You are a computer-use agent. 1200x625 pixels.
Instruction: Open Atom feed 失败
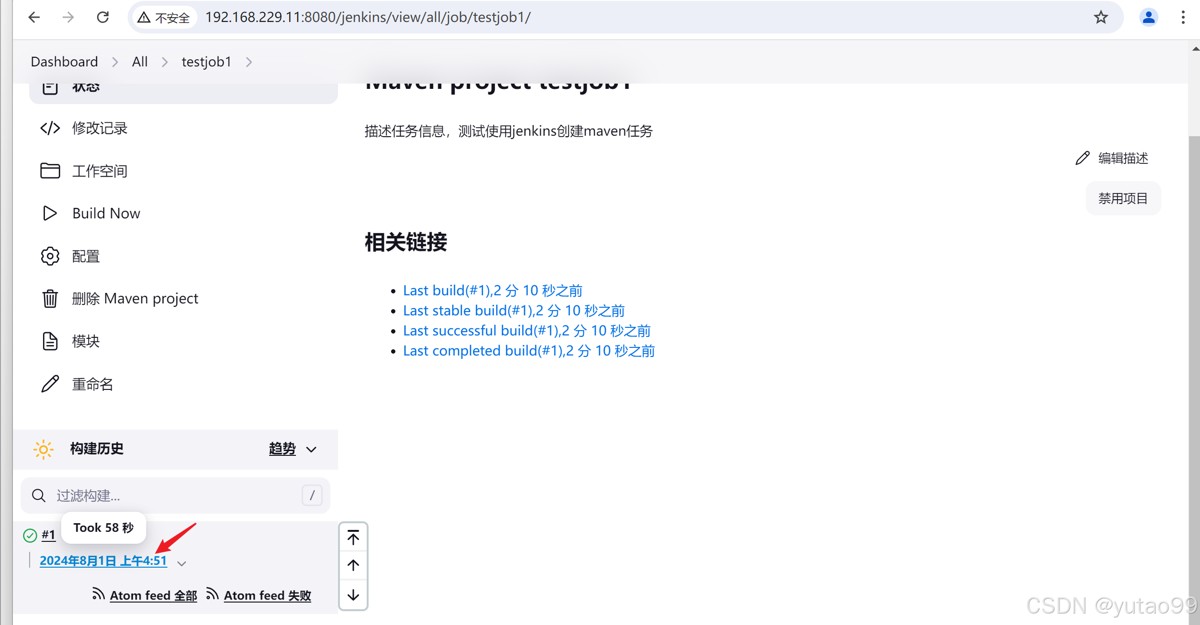[267, 595]
